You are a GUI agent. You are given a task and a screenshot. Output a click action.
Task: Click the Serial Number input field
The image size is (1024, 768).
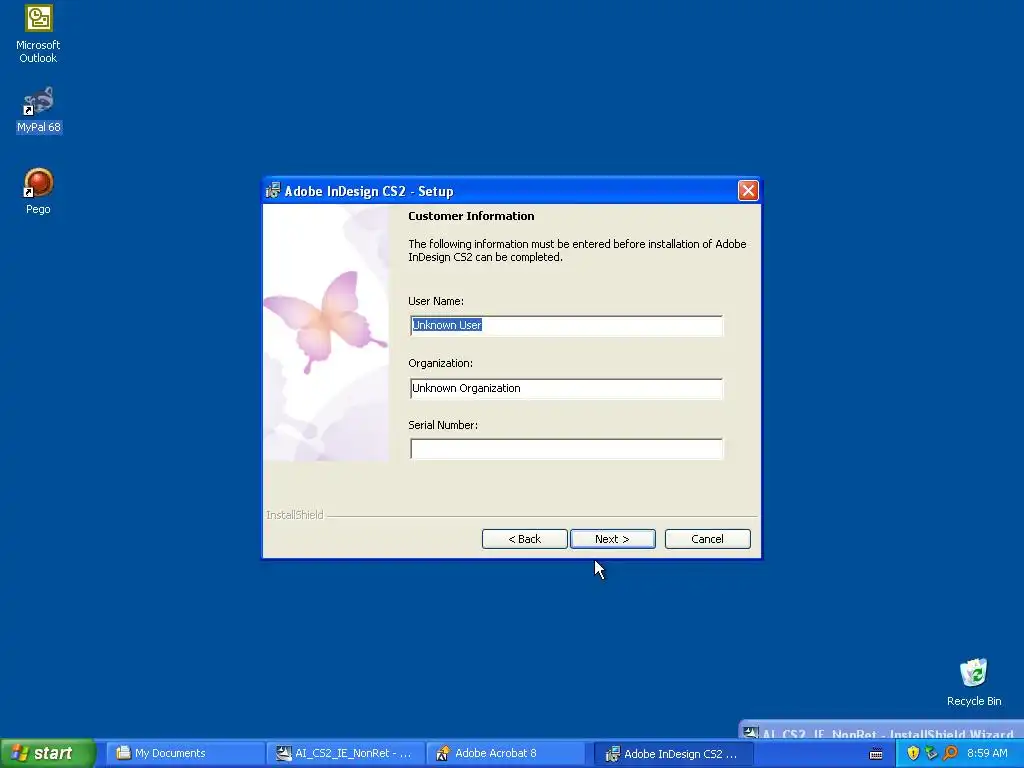tap(566, 449)
